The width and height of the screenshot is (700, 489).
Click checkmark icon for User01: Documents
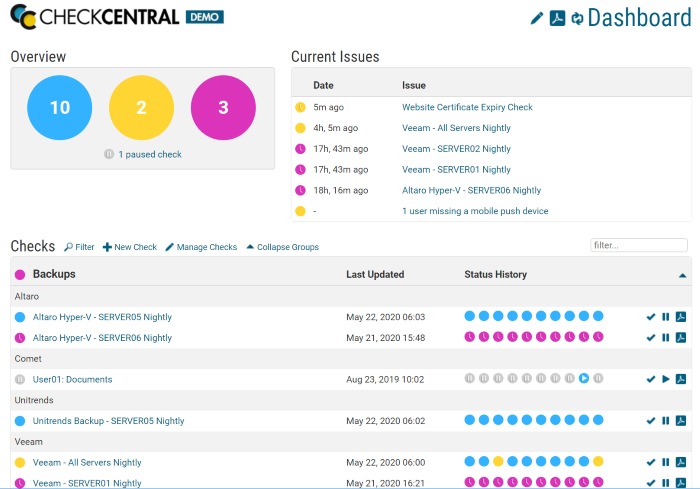click(x=651, y=379)
